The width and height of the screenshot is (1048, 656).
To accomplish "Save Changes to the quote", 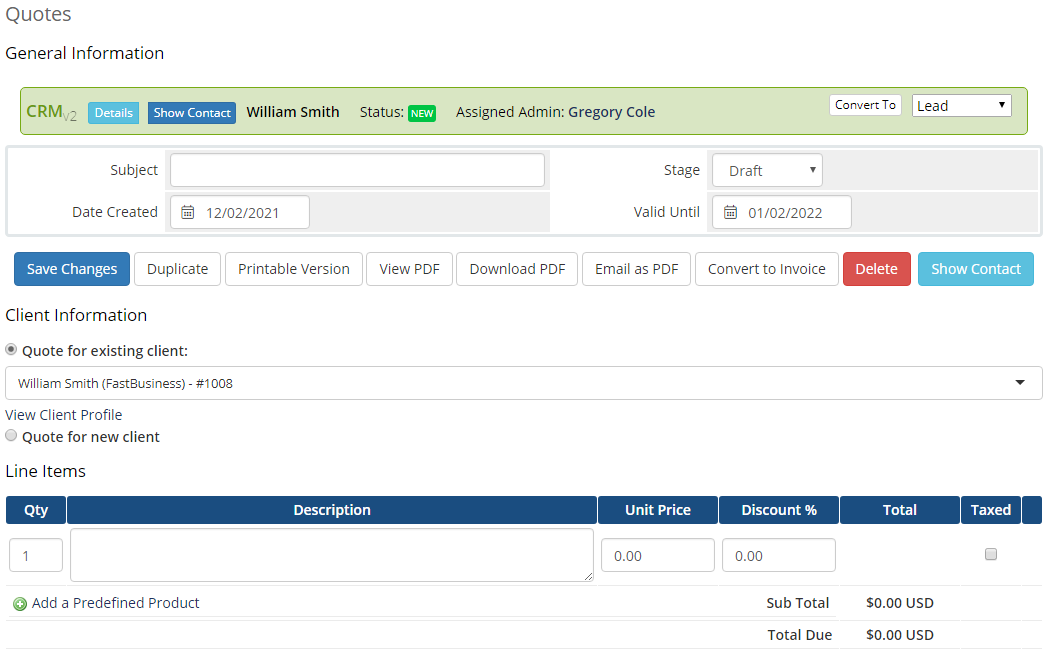I will [72, 269].
